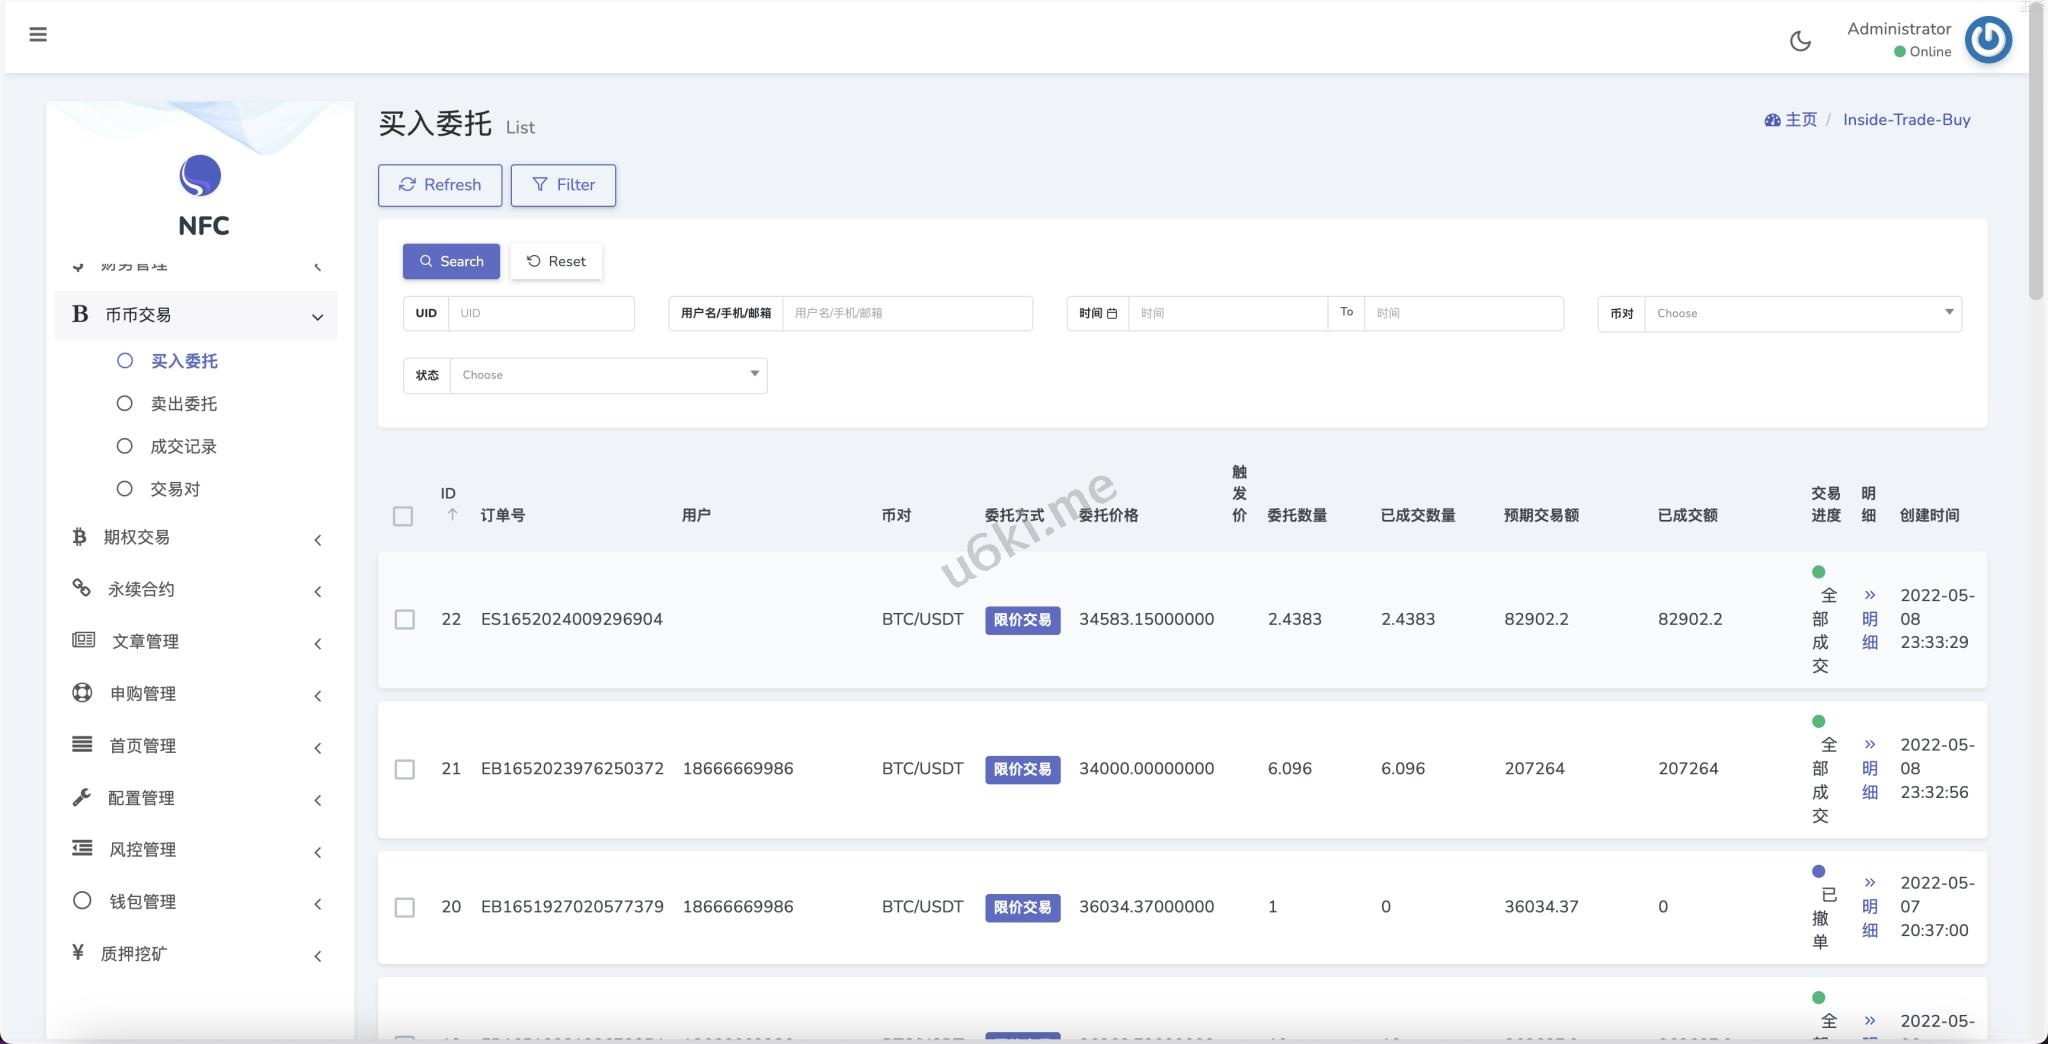2048x1044 pixels.
Task: Click the 文章管理 newspaper icon
Action: [83, 640]
